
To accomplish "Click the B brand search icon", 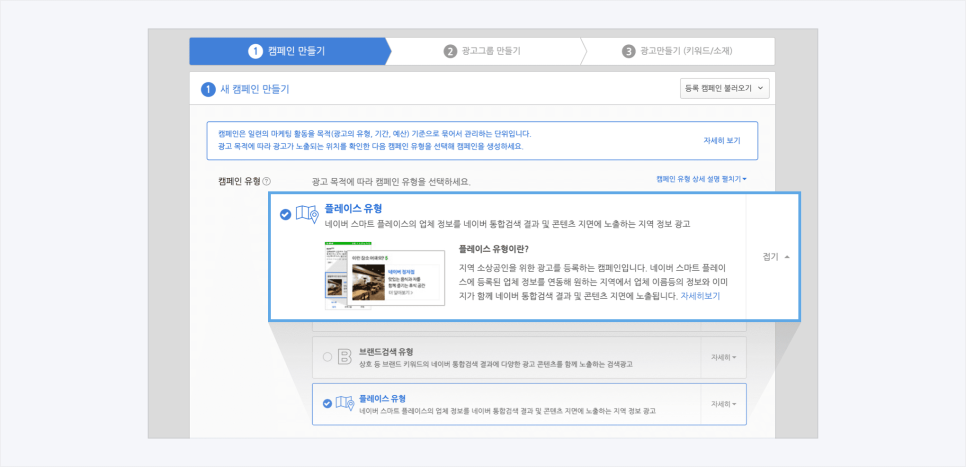I will [x=345, y=357].
